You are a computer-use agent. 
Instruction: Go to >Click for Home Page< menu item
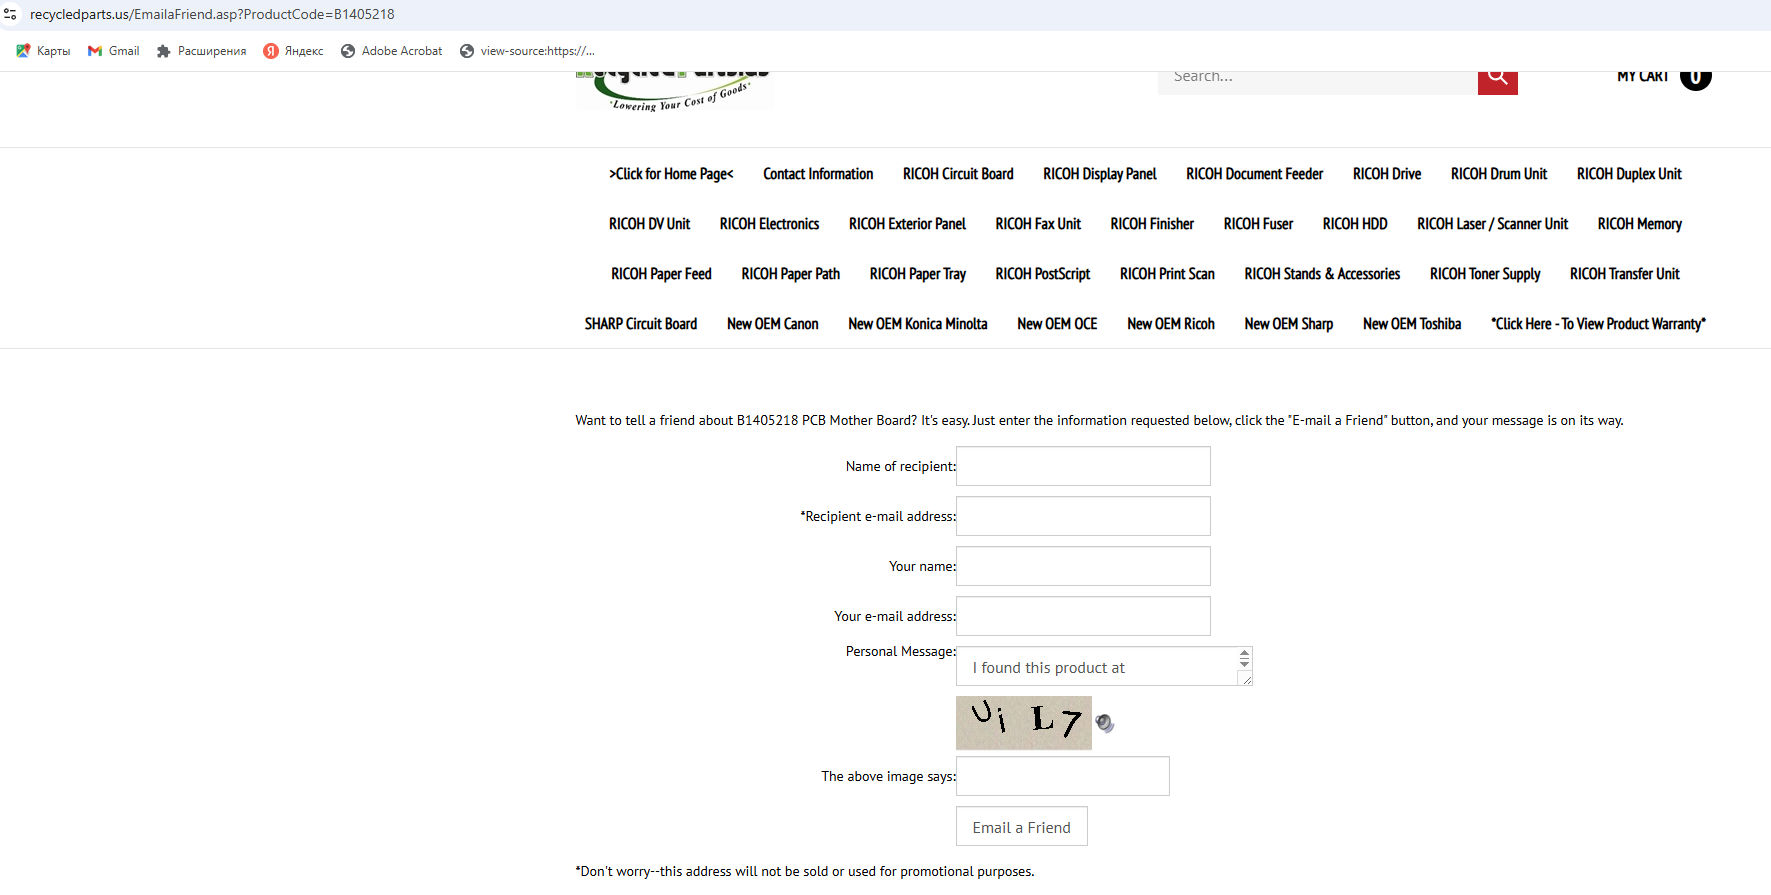[671, 174]
